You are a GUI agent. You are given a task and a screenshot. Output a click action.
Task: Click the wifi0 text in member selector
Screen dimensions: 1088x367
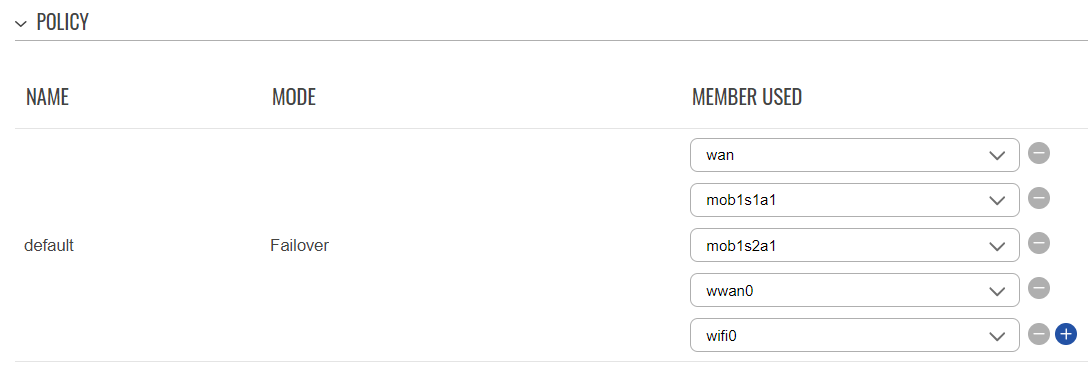tap(721, 336)
